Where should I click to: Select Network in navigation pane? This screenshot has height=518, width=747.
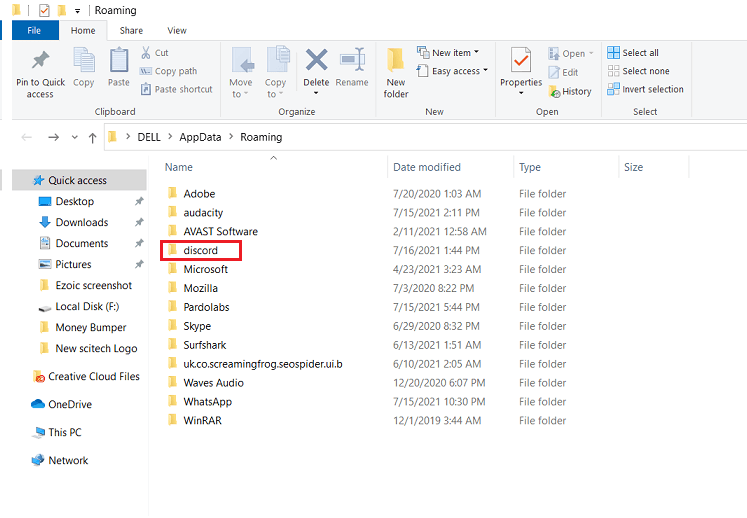click(x=60, y=460)
